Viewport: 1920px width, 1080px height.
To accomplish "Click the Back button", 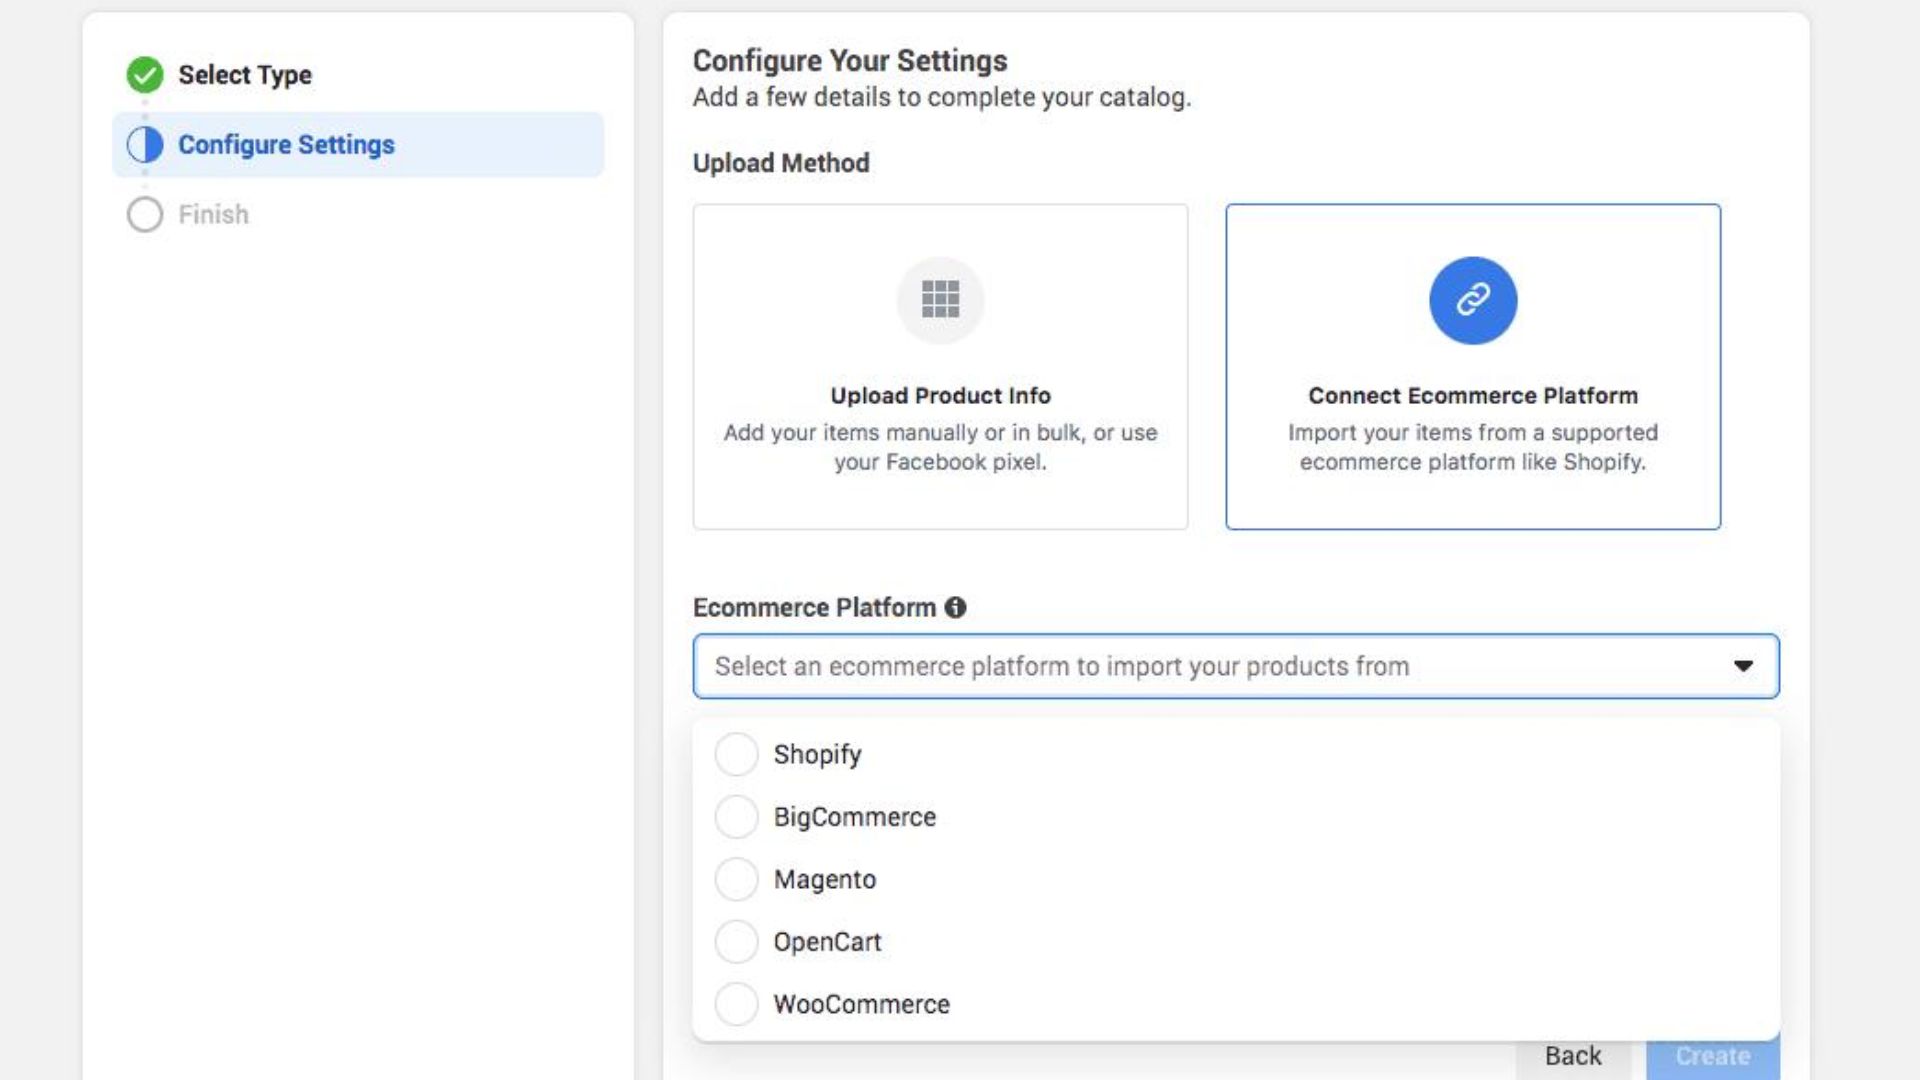I will pos(1572,1056).
